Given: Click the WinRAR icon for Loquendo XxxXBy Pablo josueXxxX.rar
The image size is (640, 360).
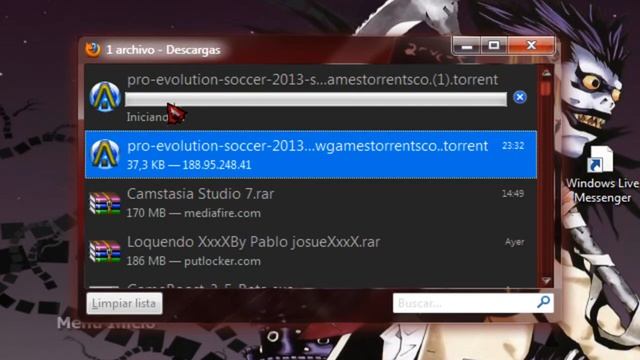Looking at the screenshot, I should pyautogui.click(x=105, y=251).
